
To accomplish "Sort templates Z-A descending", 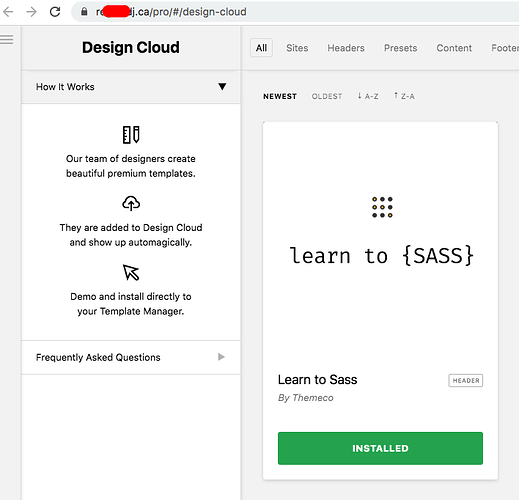I will pyautogui.click(x=404, y=96).
